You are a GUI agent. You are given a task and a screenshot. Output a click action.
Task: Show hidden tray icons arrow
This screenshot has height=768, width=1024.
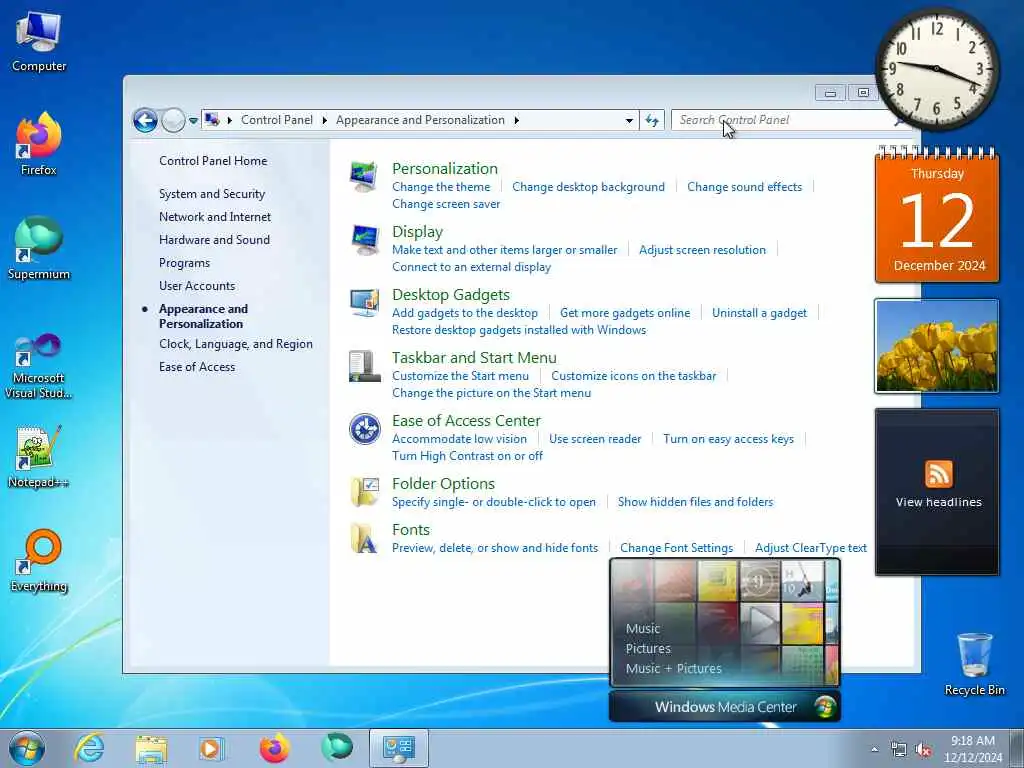(874, 750)
